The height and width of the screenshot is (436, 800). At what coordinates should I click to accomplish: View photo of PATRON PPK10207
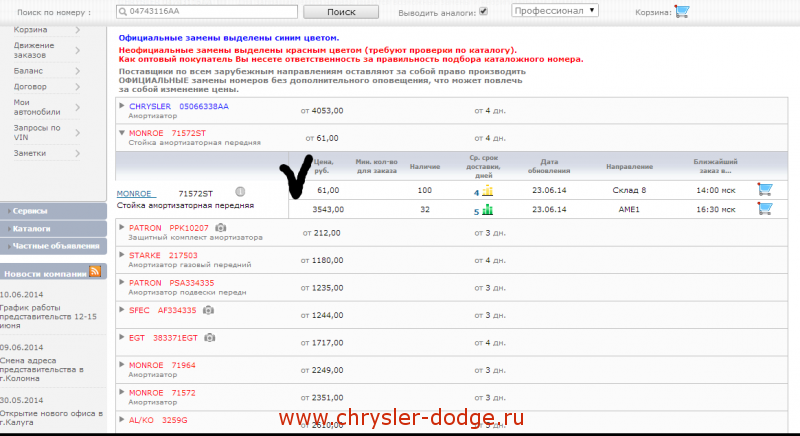(x=220, y=227)
